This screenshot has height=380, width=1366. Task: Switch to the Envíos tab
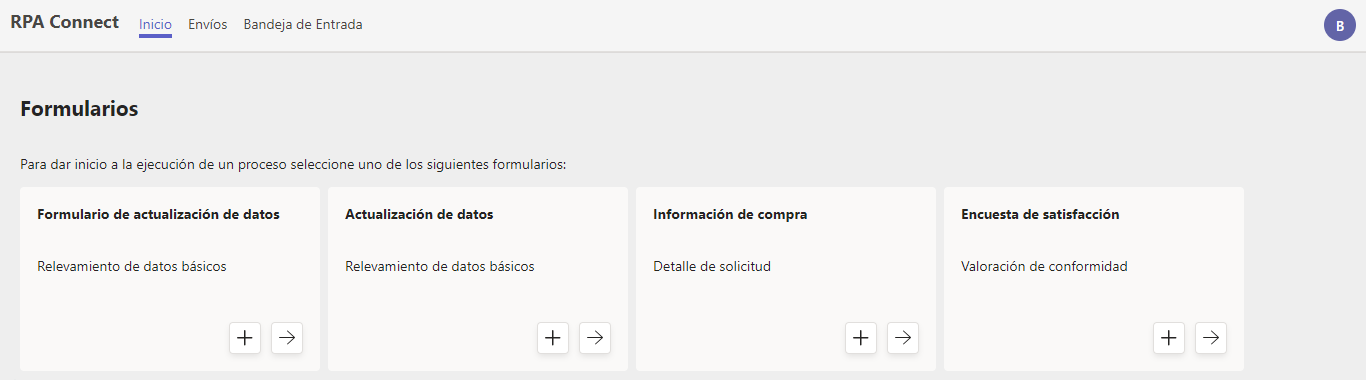click(208, 25)
